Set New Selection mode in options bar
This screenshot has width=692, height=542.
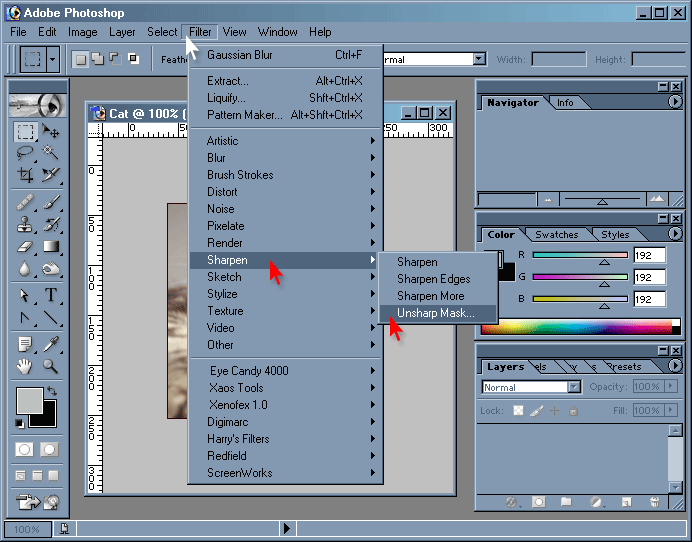click(x=80, y=59)
